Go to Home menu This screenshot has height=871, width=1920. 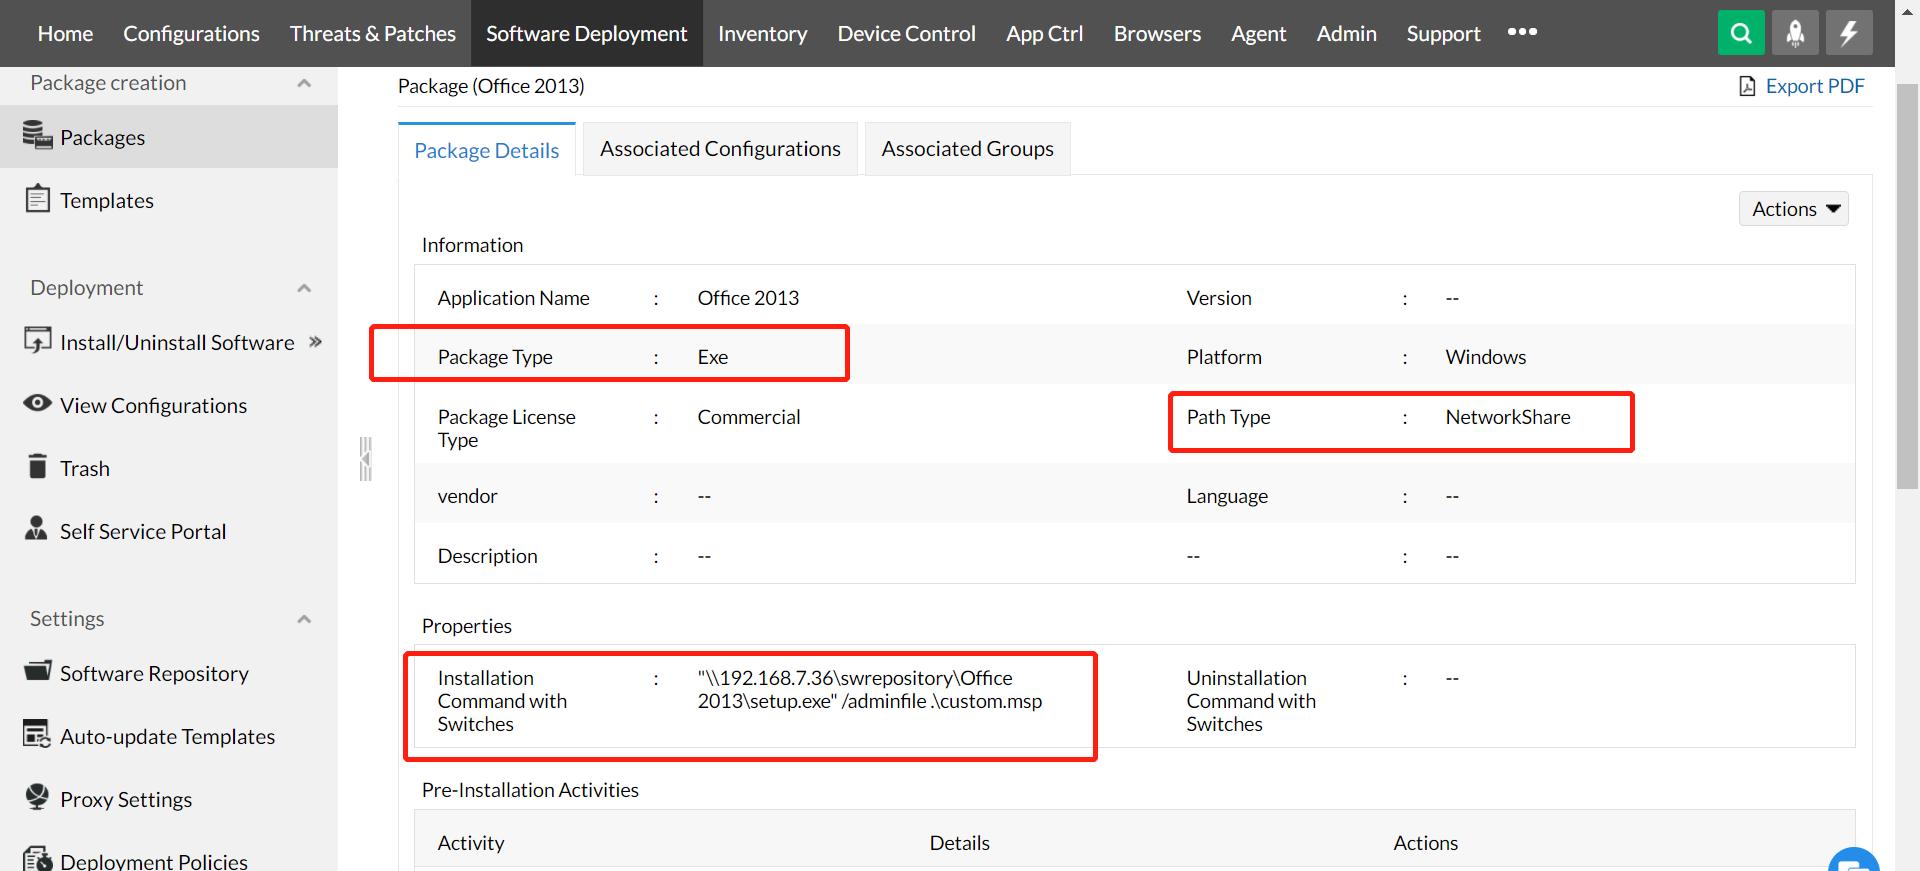pyautogui.click(x=65, y=33)
